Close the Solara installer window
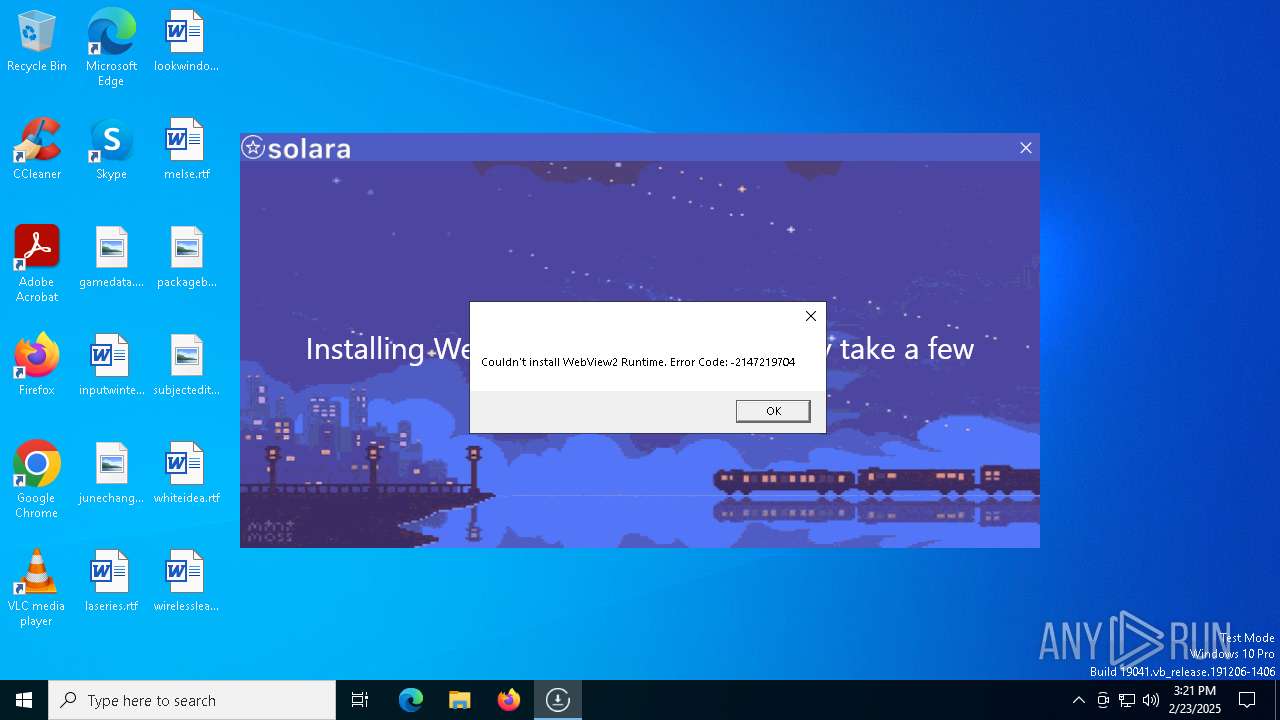The width and height of the screenshot is (1280, 720). (x=1025, y=148)
